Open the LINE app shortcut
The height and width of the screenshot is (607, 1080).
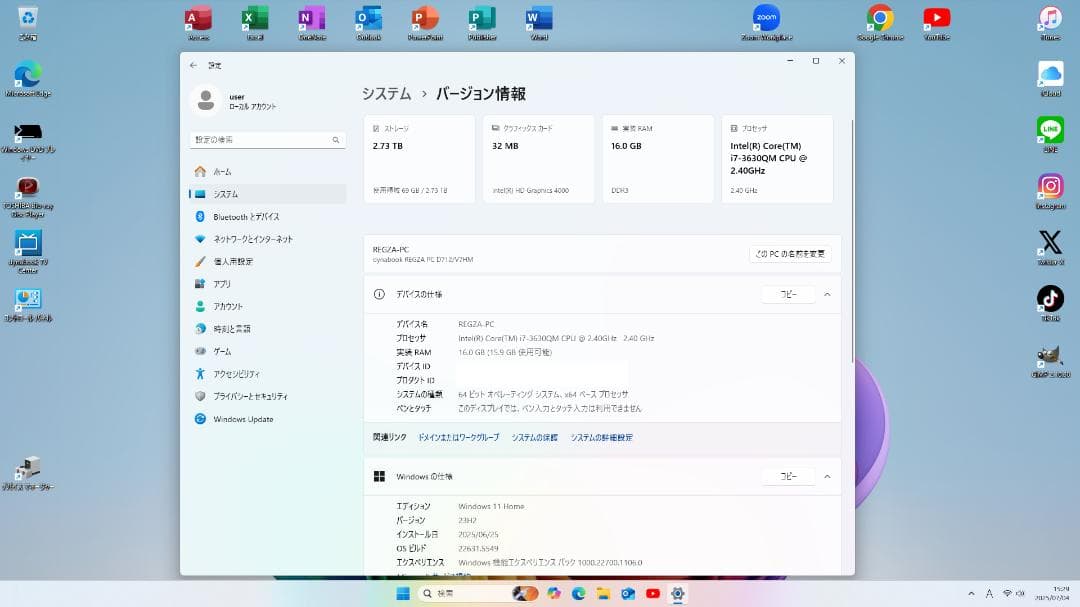[1050, 130]
